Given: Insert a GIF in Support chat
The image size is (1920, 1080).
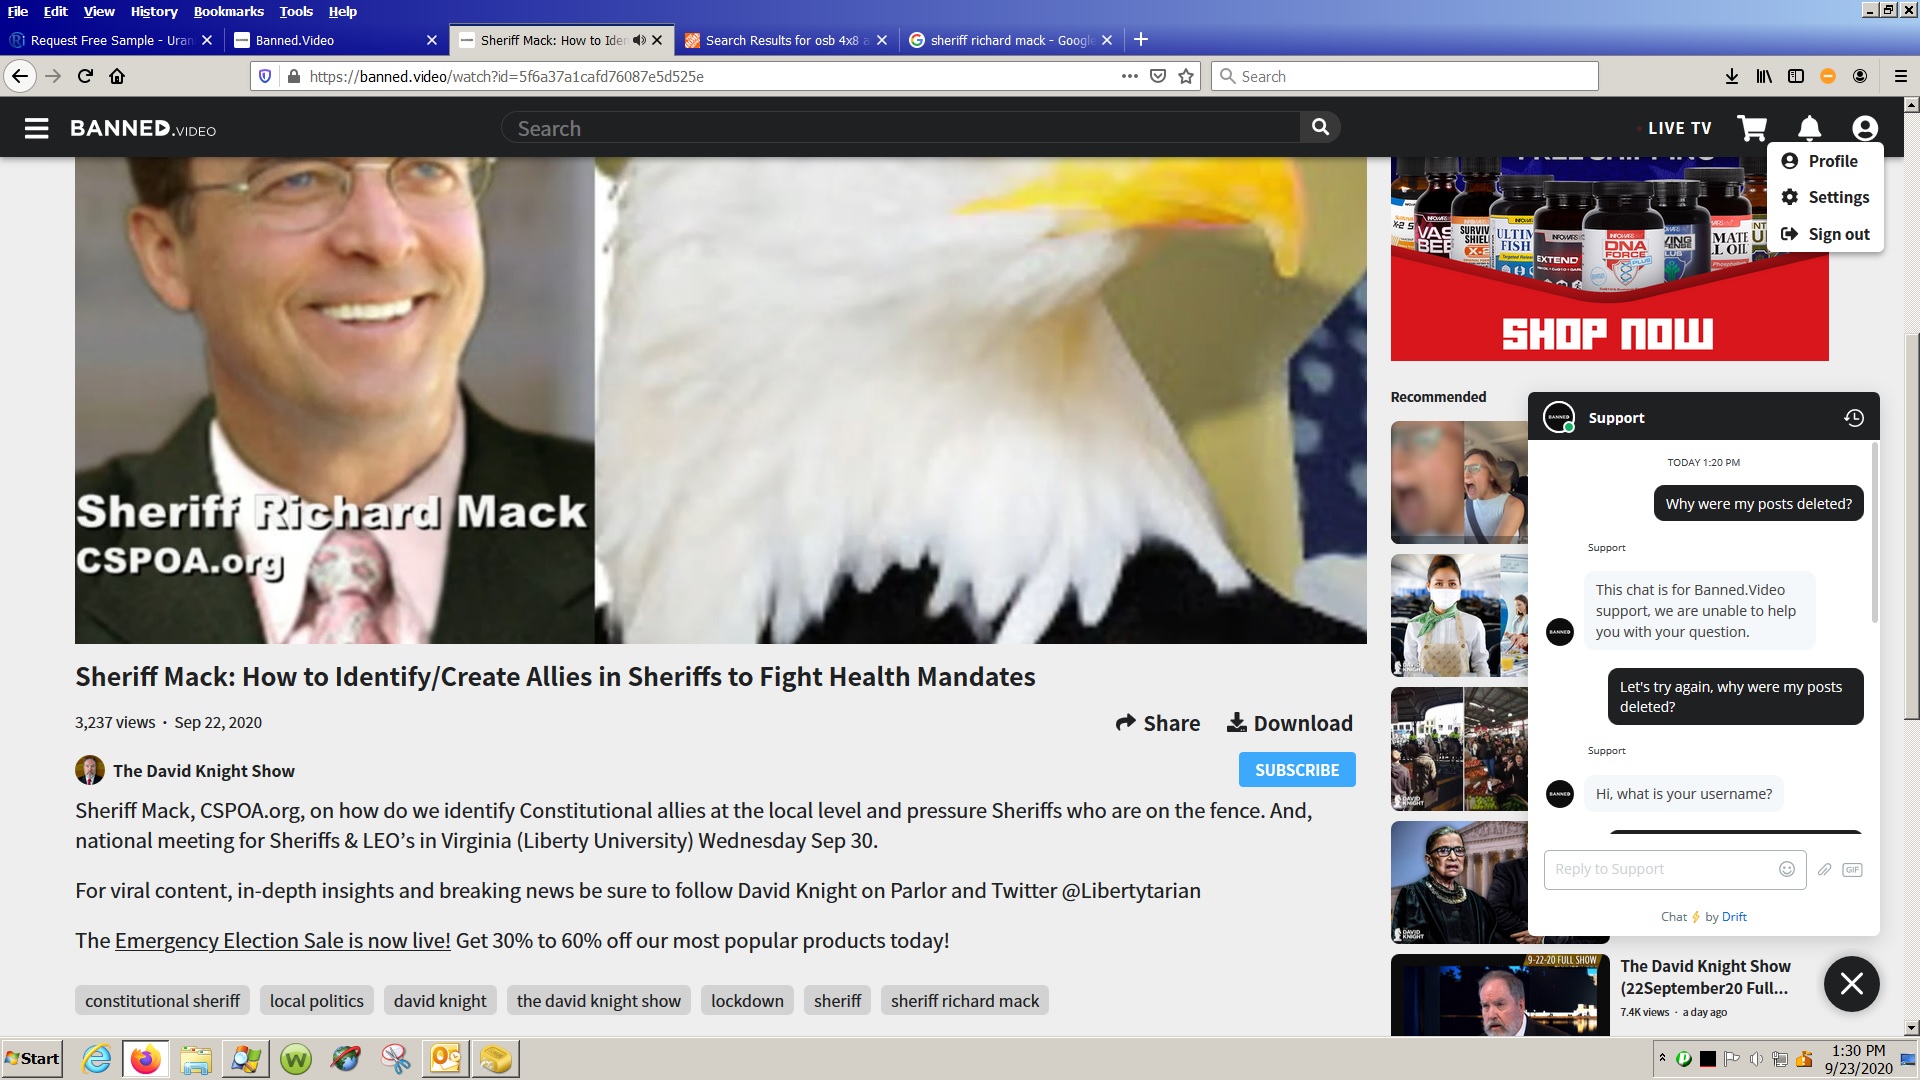Looking at the screenshot, I should tap(1852, 869).
